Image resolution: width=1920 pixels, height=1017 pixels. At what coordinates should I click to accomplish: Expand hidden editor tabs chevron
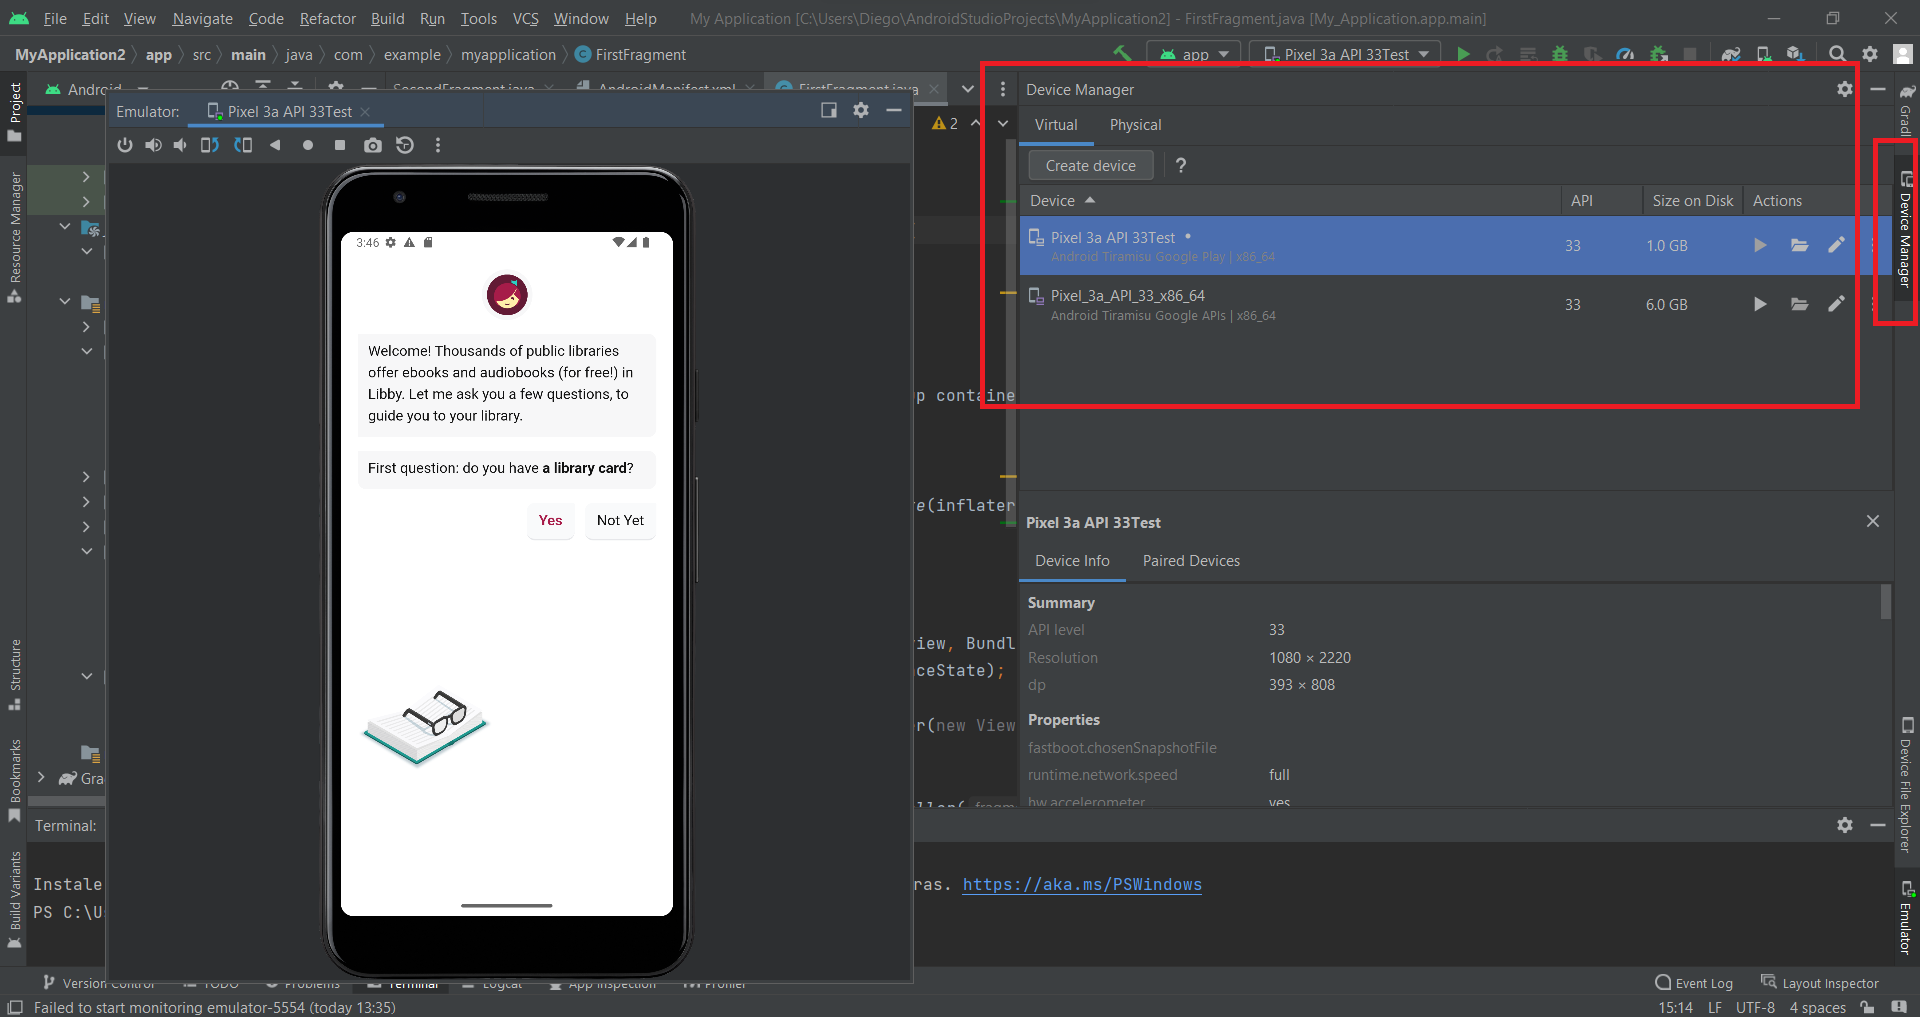tap(967, 89)
